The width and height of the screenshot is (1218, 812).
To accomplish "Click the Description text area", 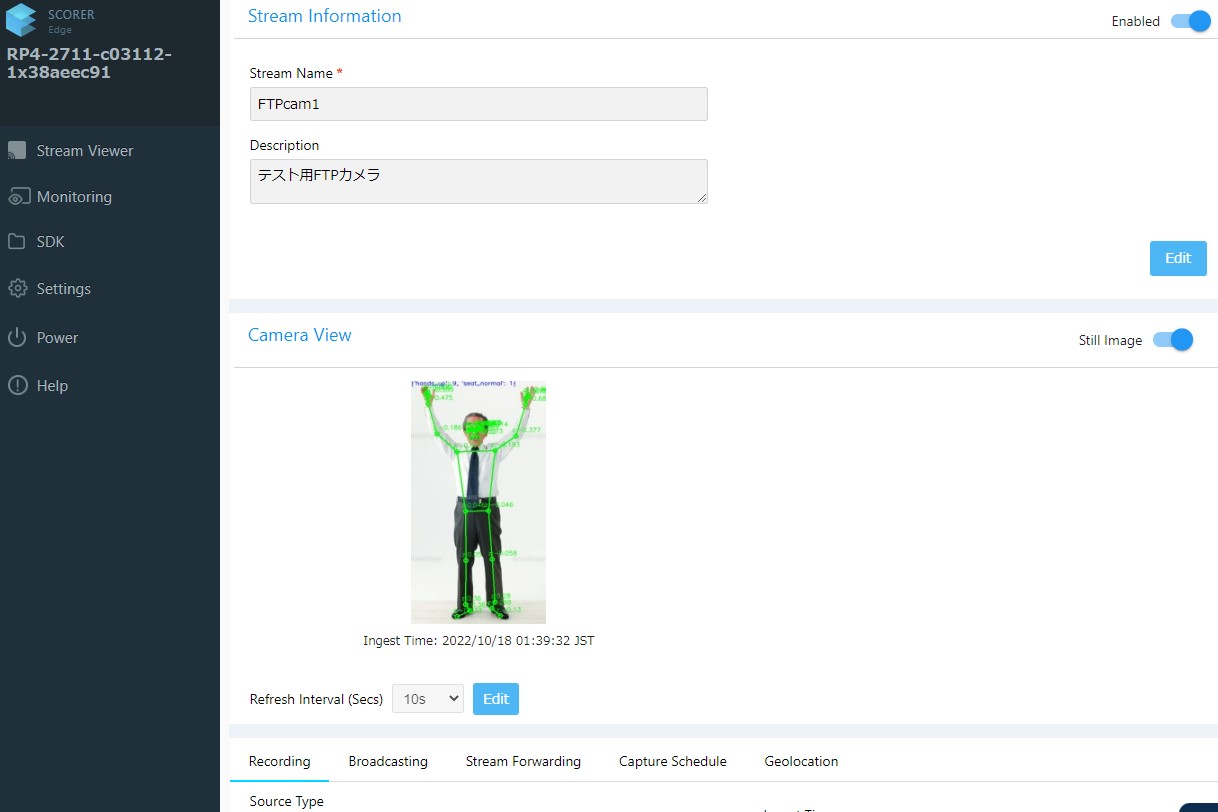I will click(x=478, y=181).
